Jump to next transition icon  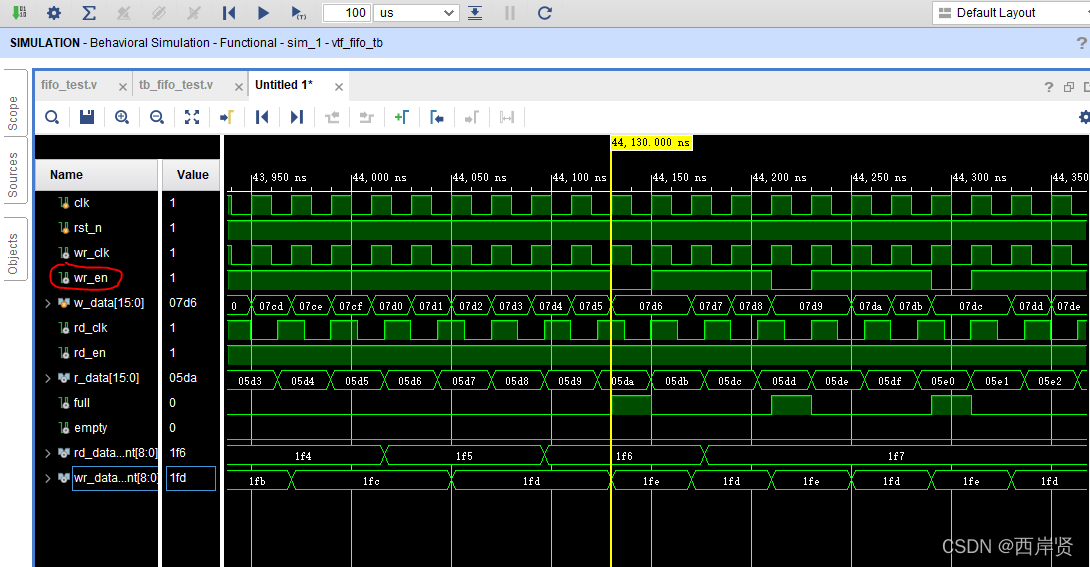367,117
